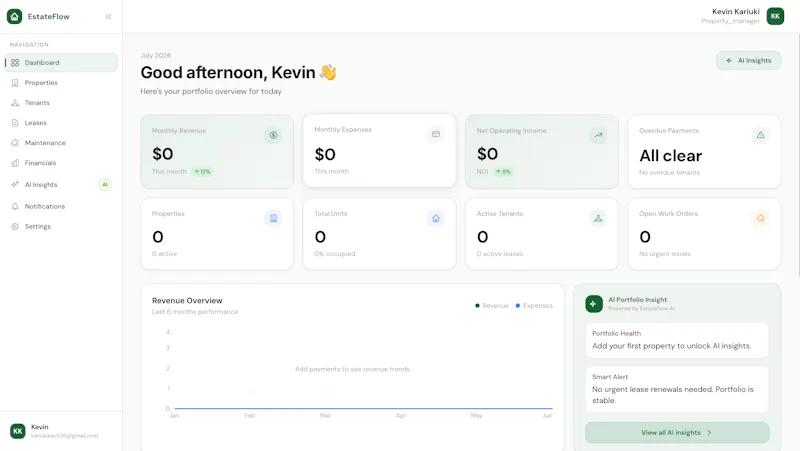
Task: Click the Total Units house icon
Action: [436, 218]
